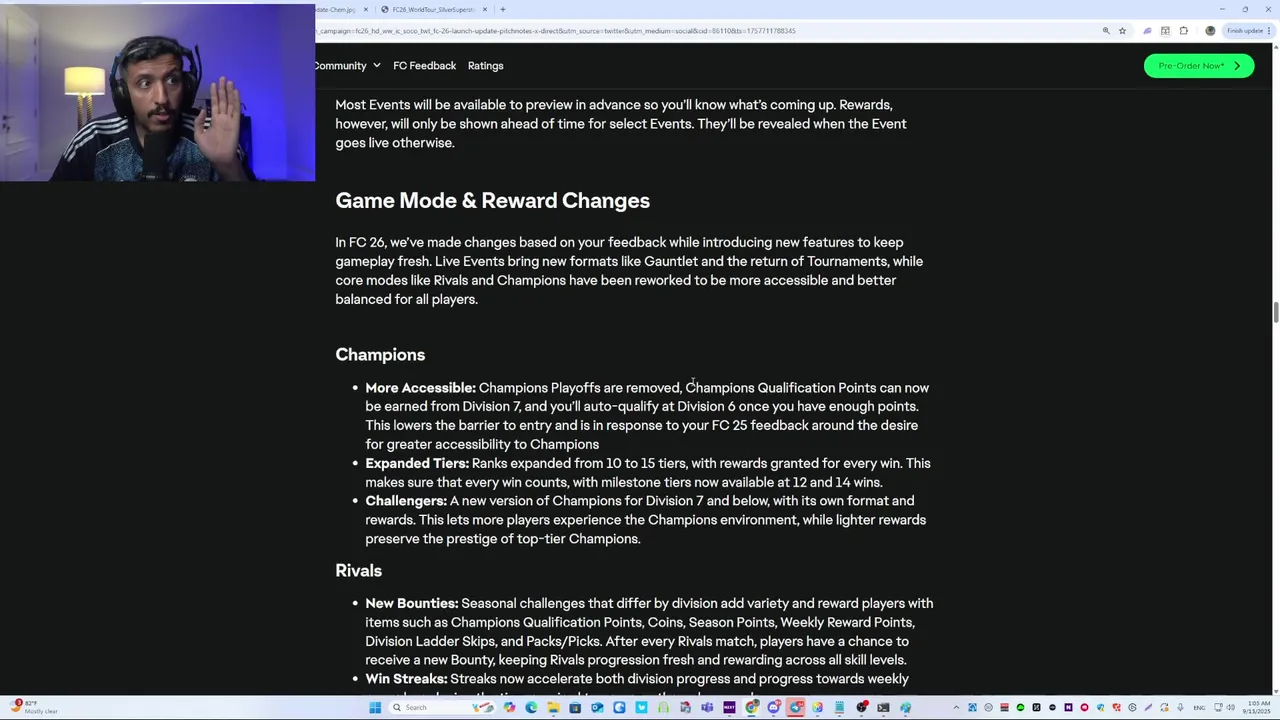Screen dimensions: 1280x720
Task: Open the page zoom magnifier icon
Action: pyautogui.click(x=1106, y=31)
